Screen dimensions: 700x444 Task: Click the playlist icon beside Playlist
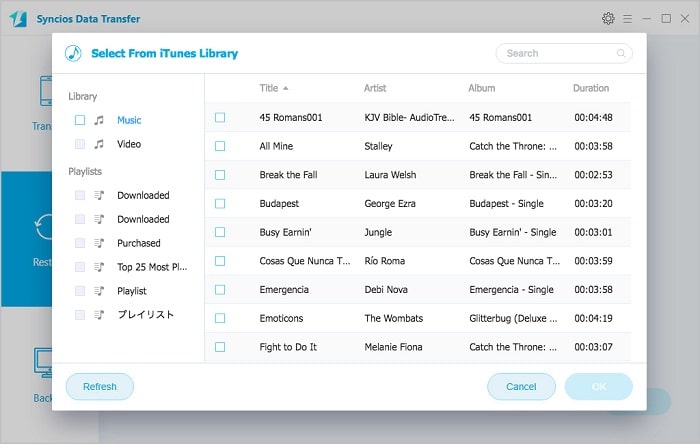pos(99,291)
